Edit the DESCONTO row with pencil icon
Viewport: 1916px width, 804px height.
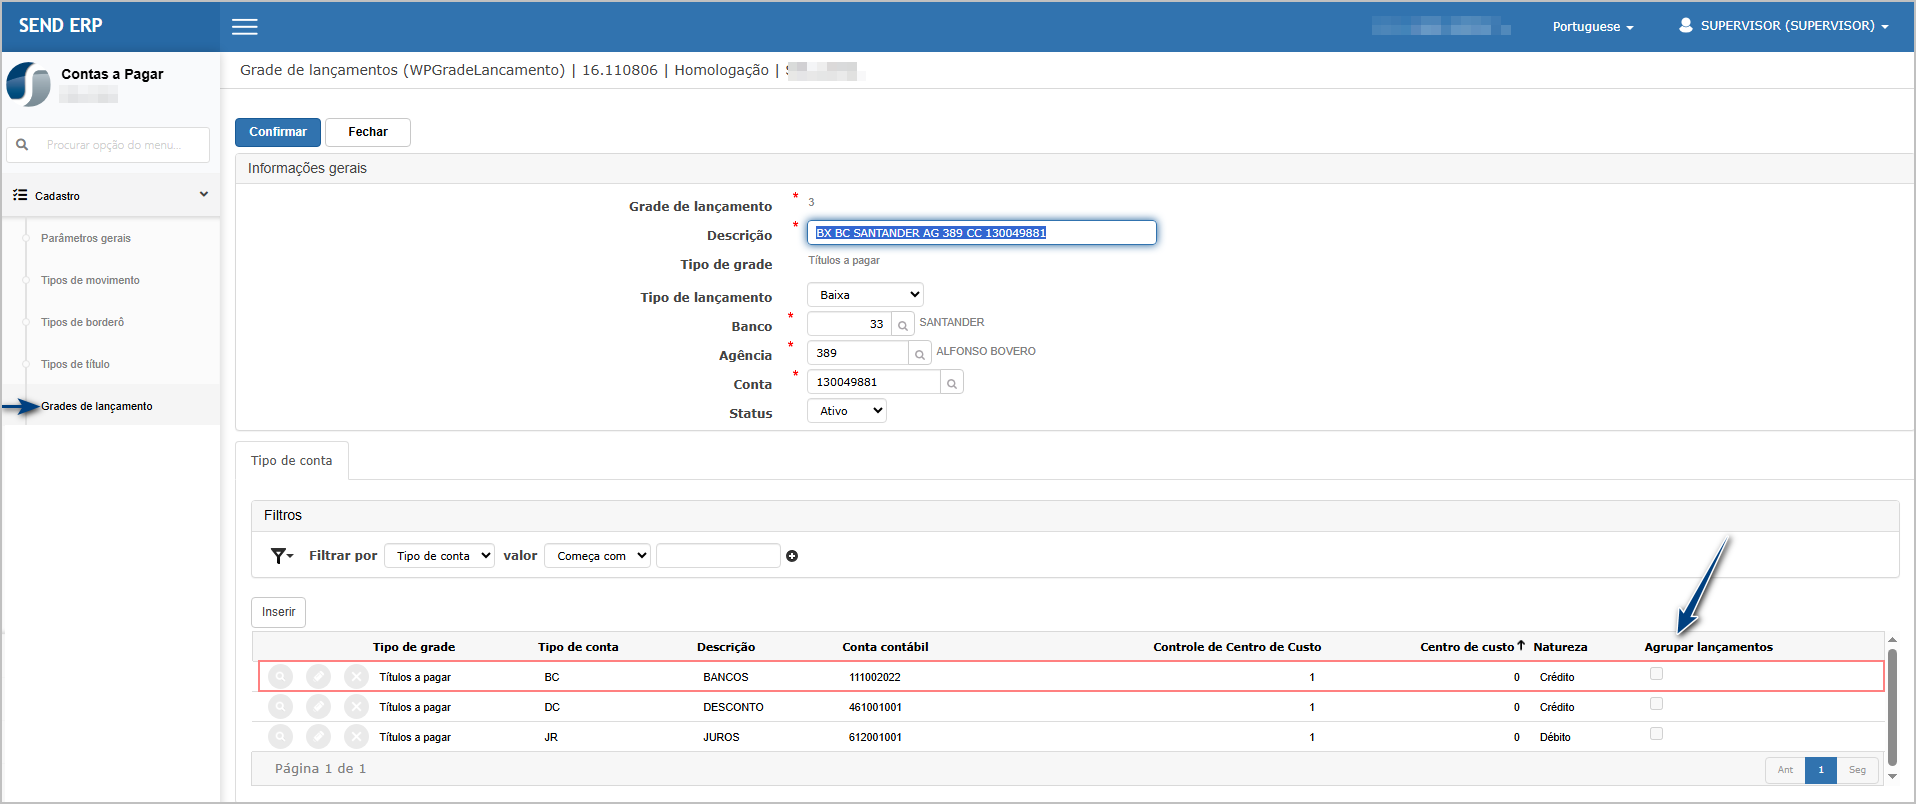tap(318, 707)
